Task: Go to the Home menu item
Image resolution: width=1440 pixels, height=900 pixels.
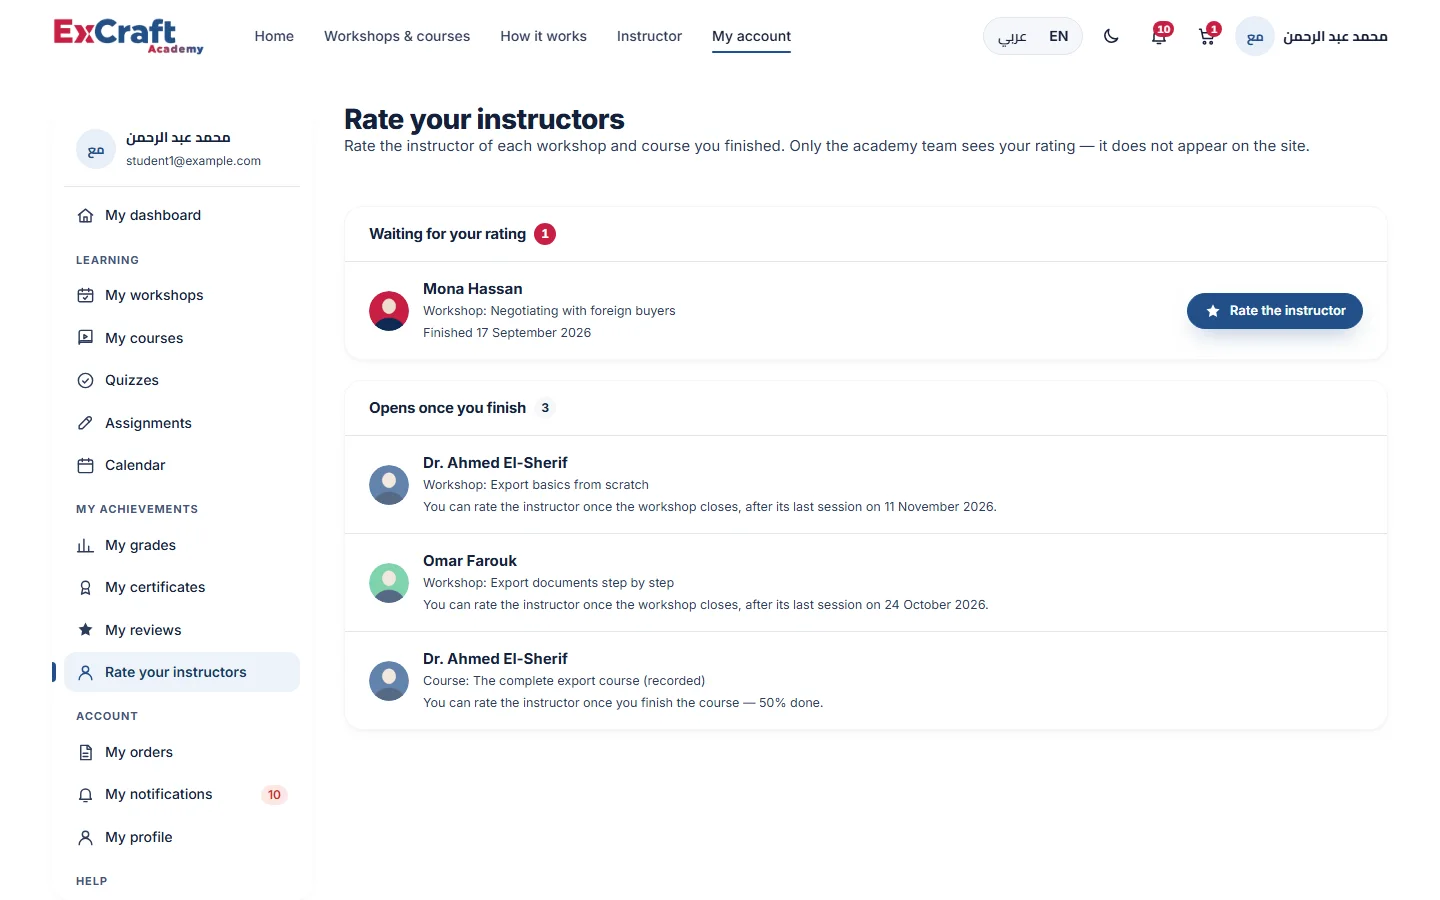Action: [x=274, y=36]
